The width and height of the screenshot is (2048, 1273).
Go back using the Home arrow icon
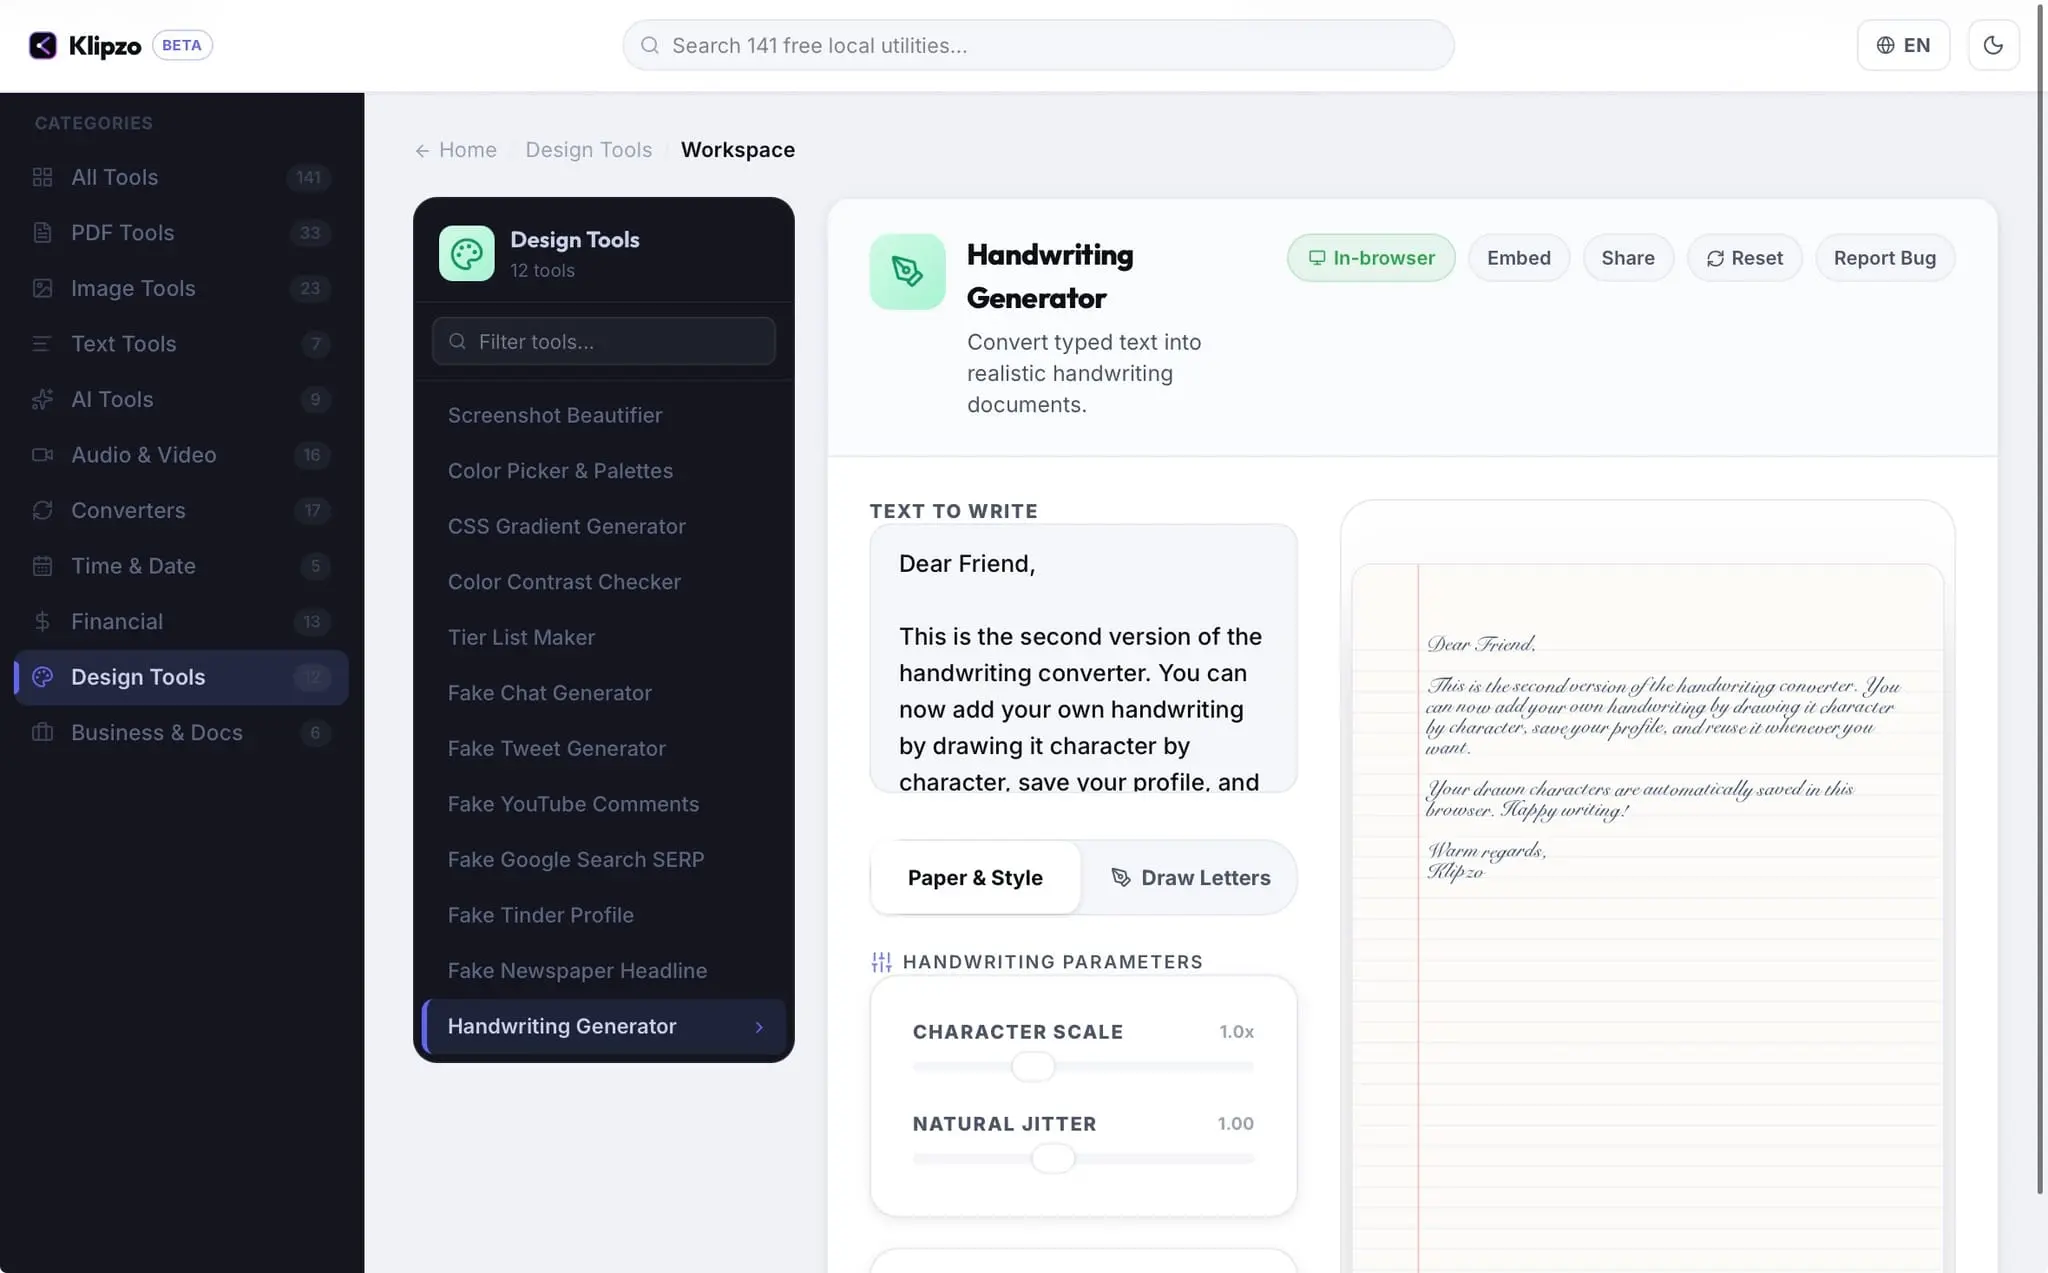(x=422, y=150)
